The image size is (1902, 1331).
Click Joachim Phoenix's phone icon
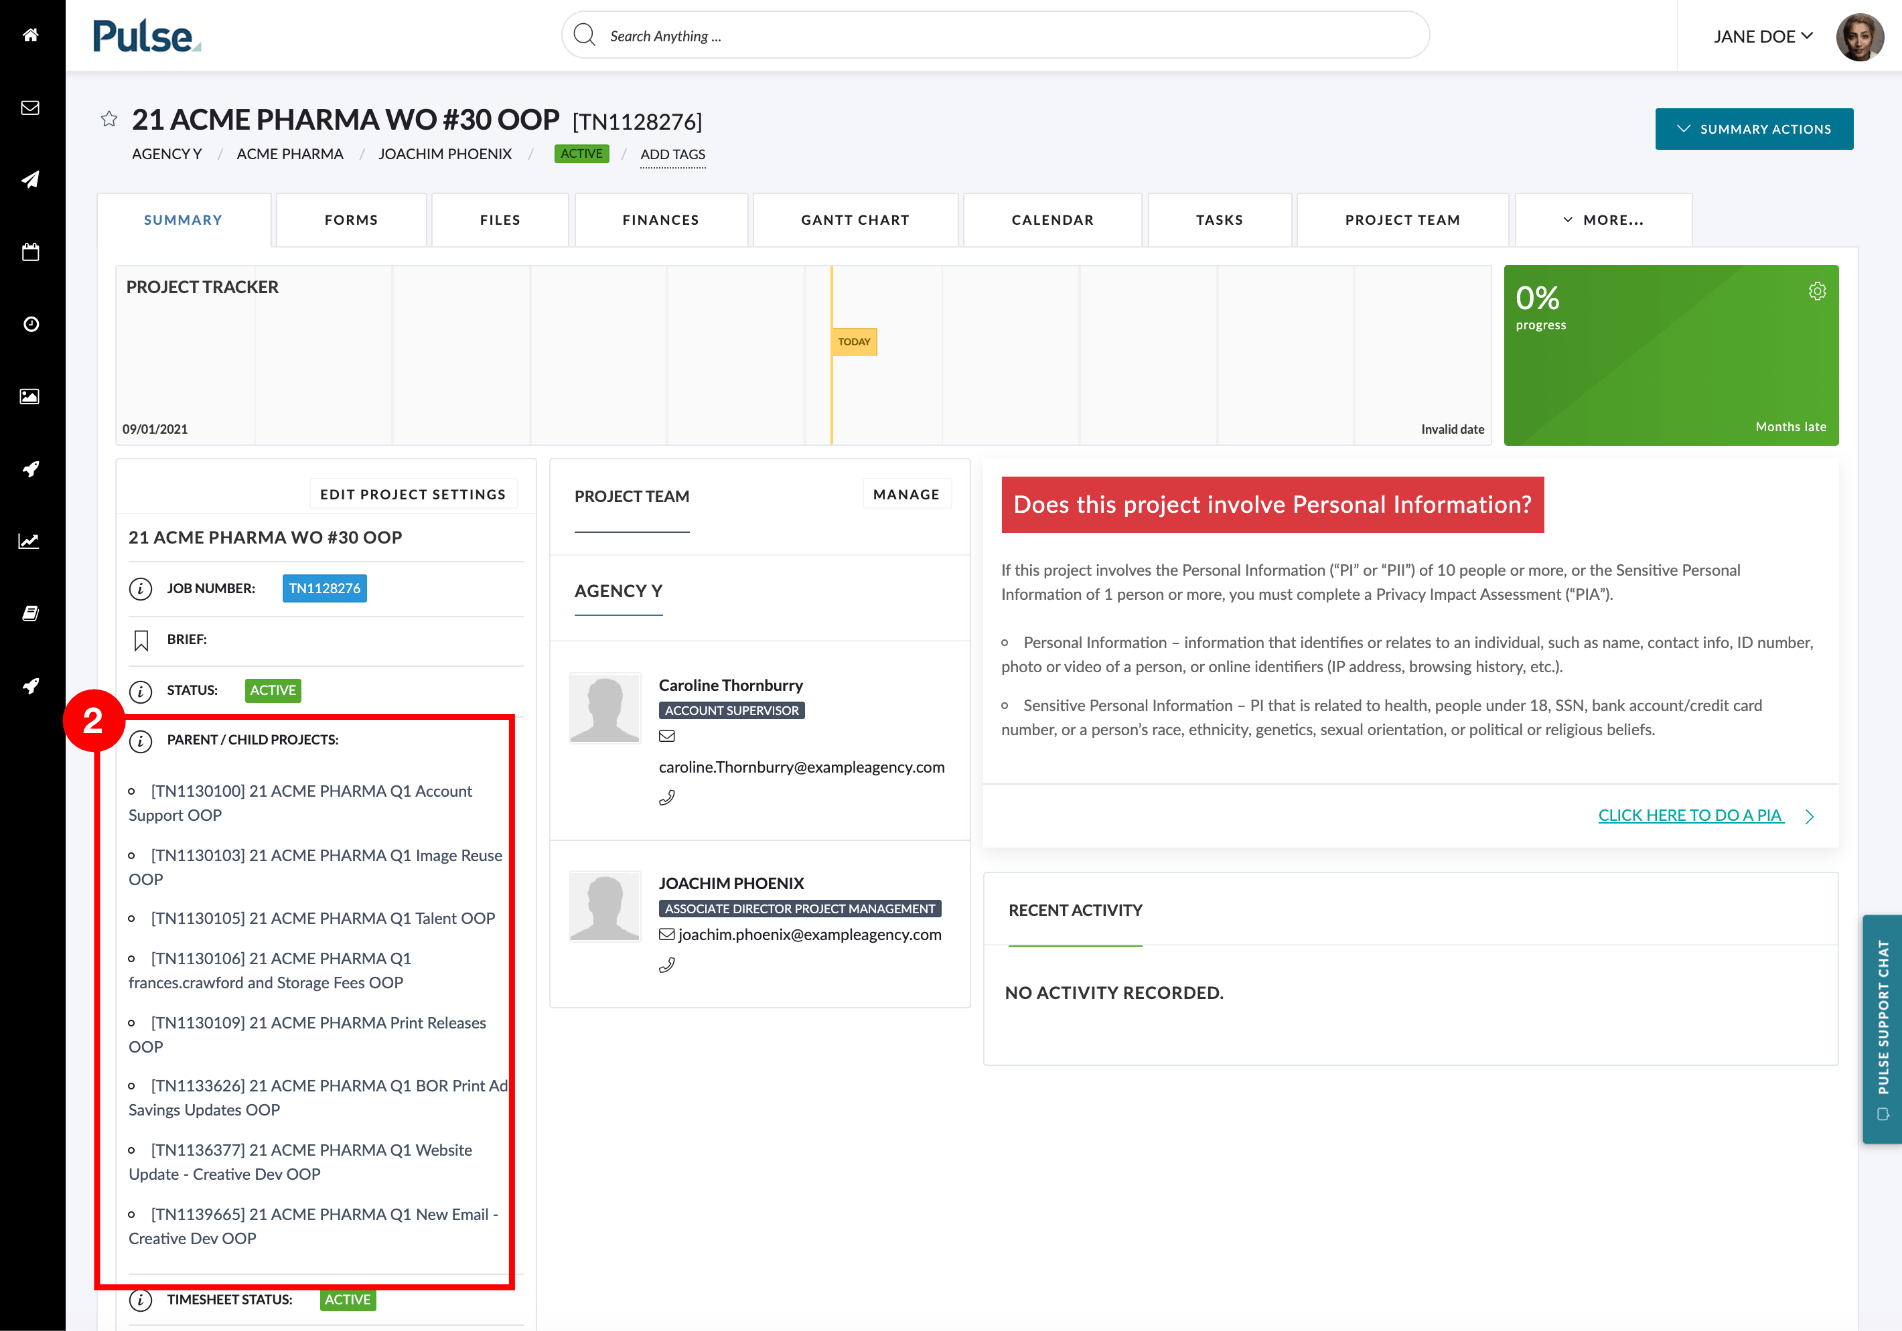[x=667, y=965]
